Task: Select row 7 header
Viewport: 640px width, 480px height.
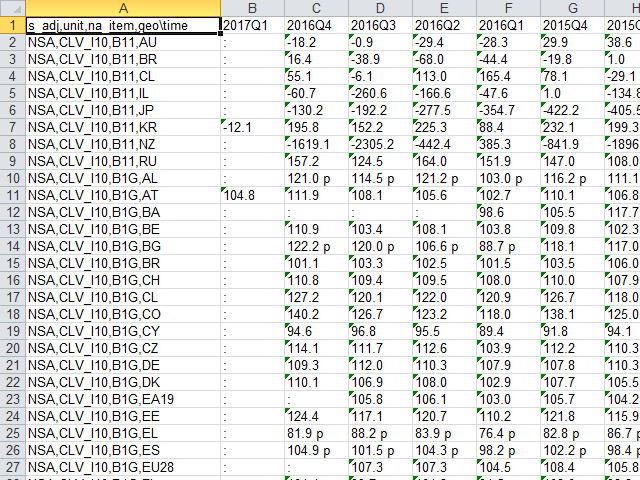Action: tap(12, 127)
